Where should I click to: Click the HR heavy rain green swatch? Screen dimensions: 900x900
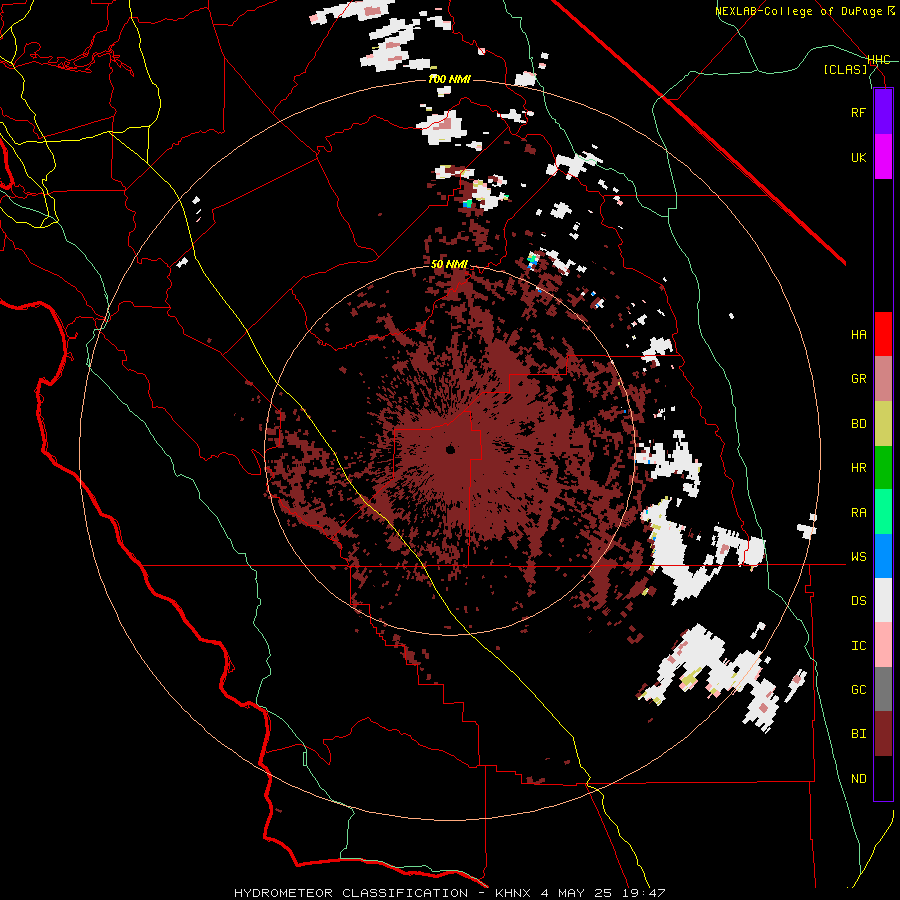[x=883, y=468]
